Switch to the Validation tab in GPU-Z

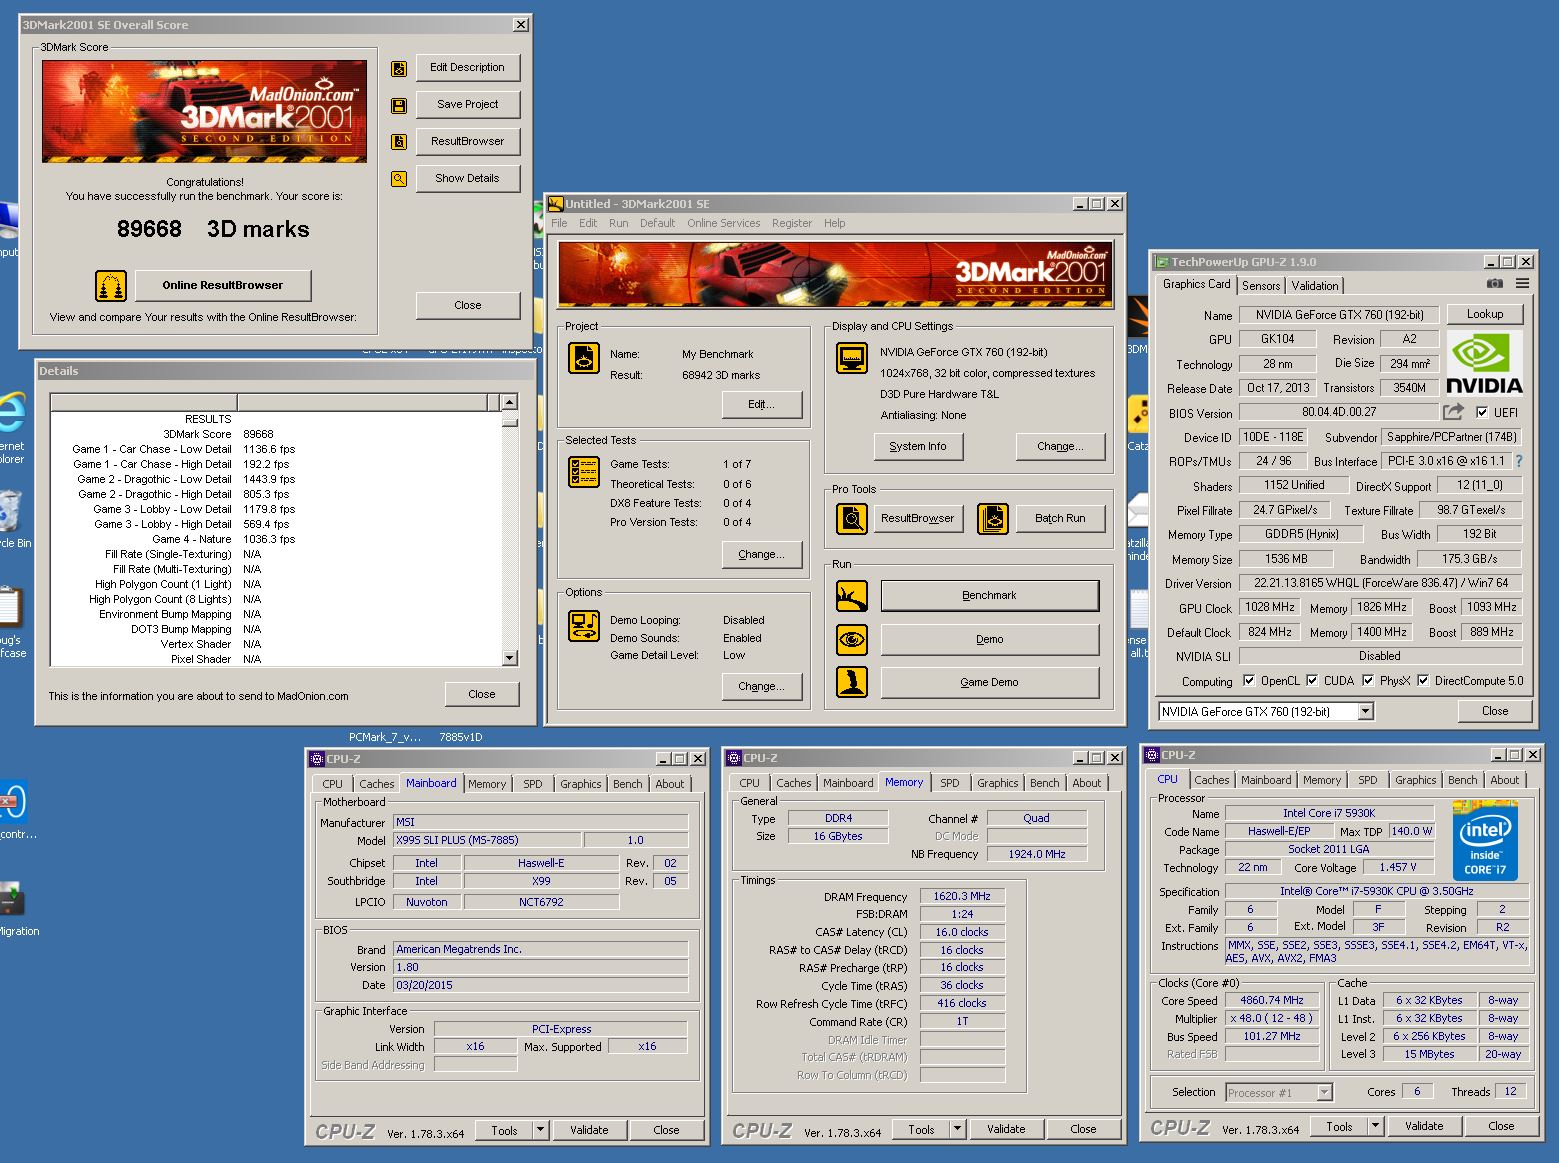[x=1315, y=286]
